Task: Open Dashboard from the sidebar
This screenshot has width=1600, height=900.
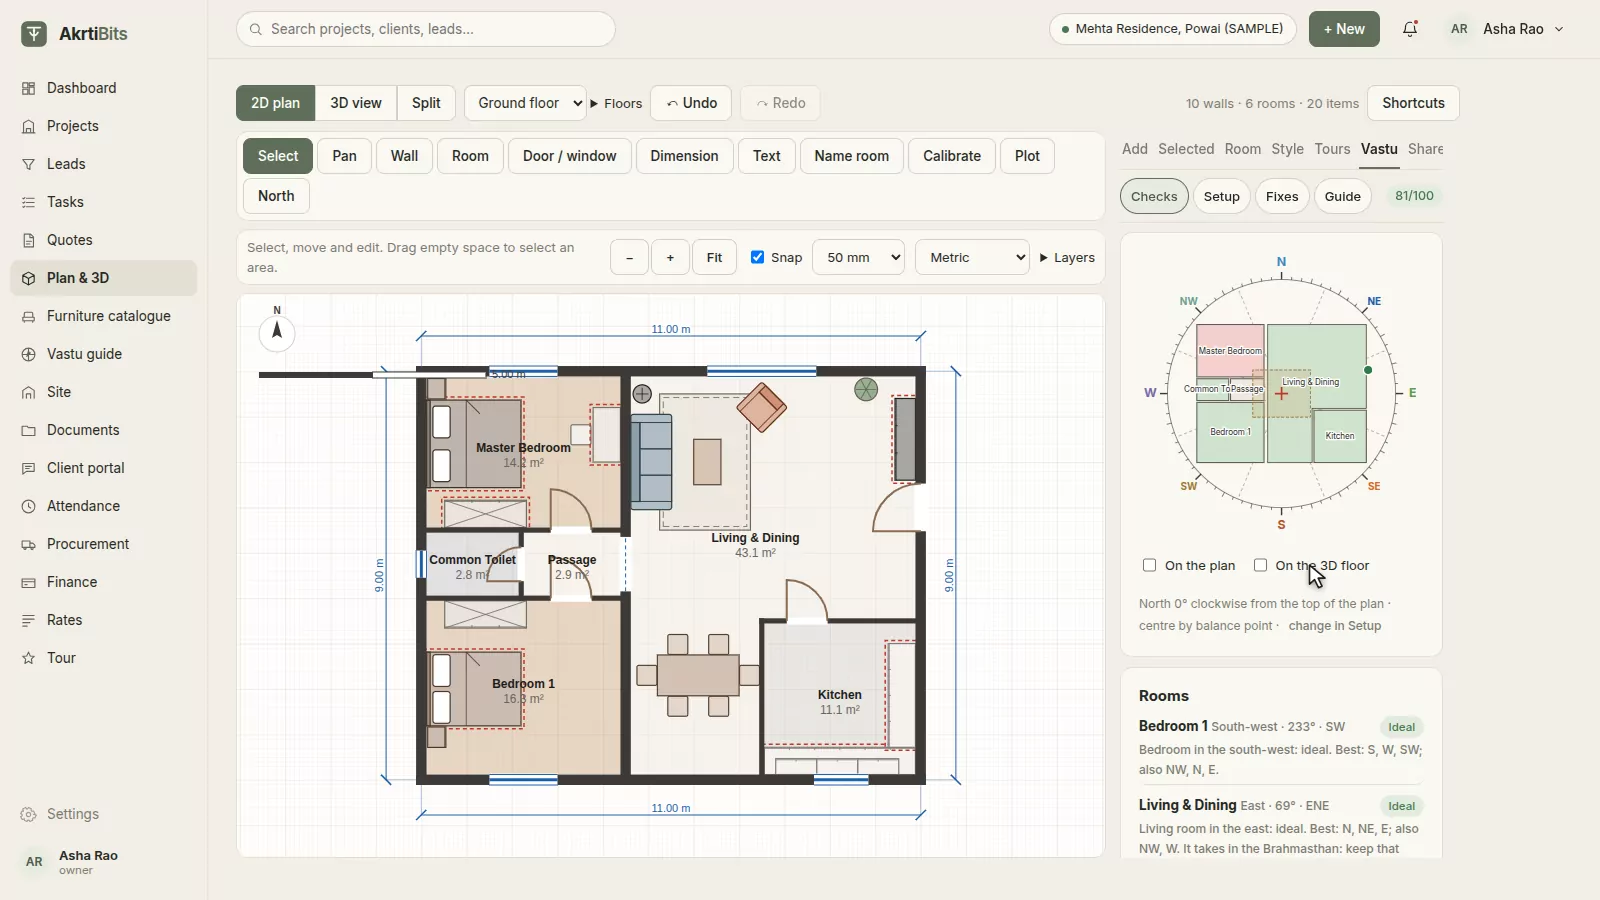Action: pos(104,88)
